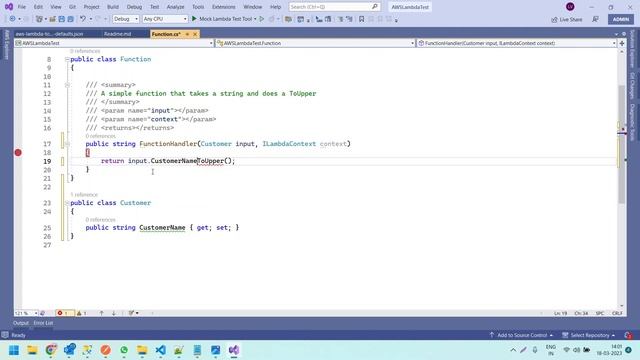640x360 pixels.
Task: Click the Visual Studio taskbar icon
Action: click(234, 350)
